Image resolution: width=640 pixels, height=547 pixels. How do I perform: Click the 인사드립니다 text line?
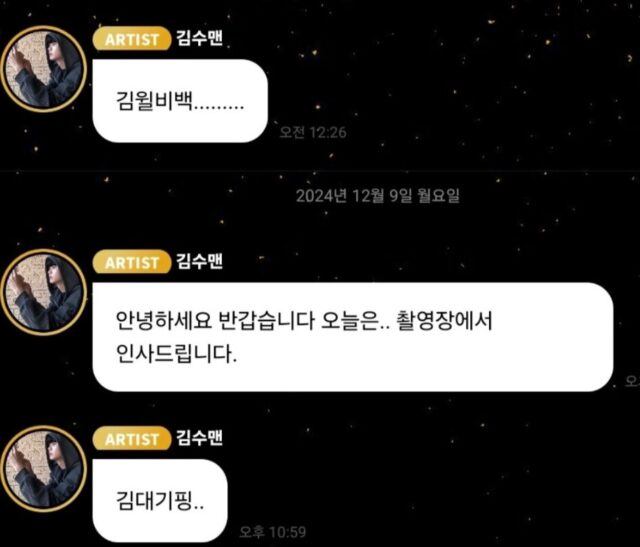pyautogui.click(x=176, y=354)
